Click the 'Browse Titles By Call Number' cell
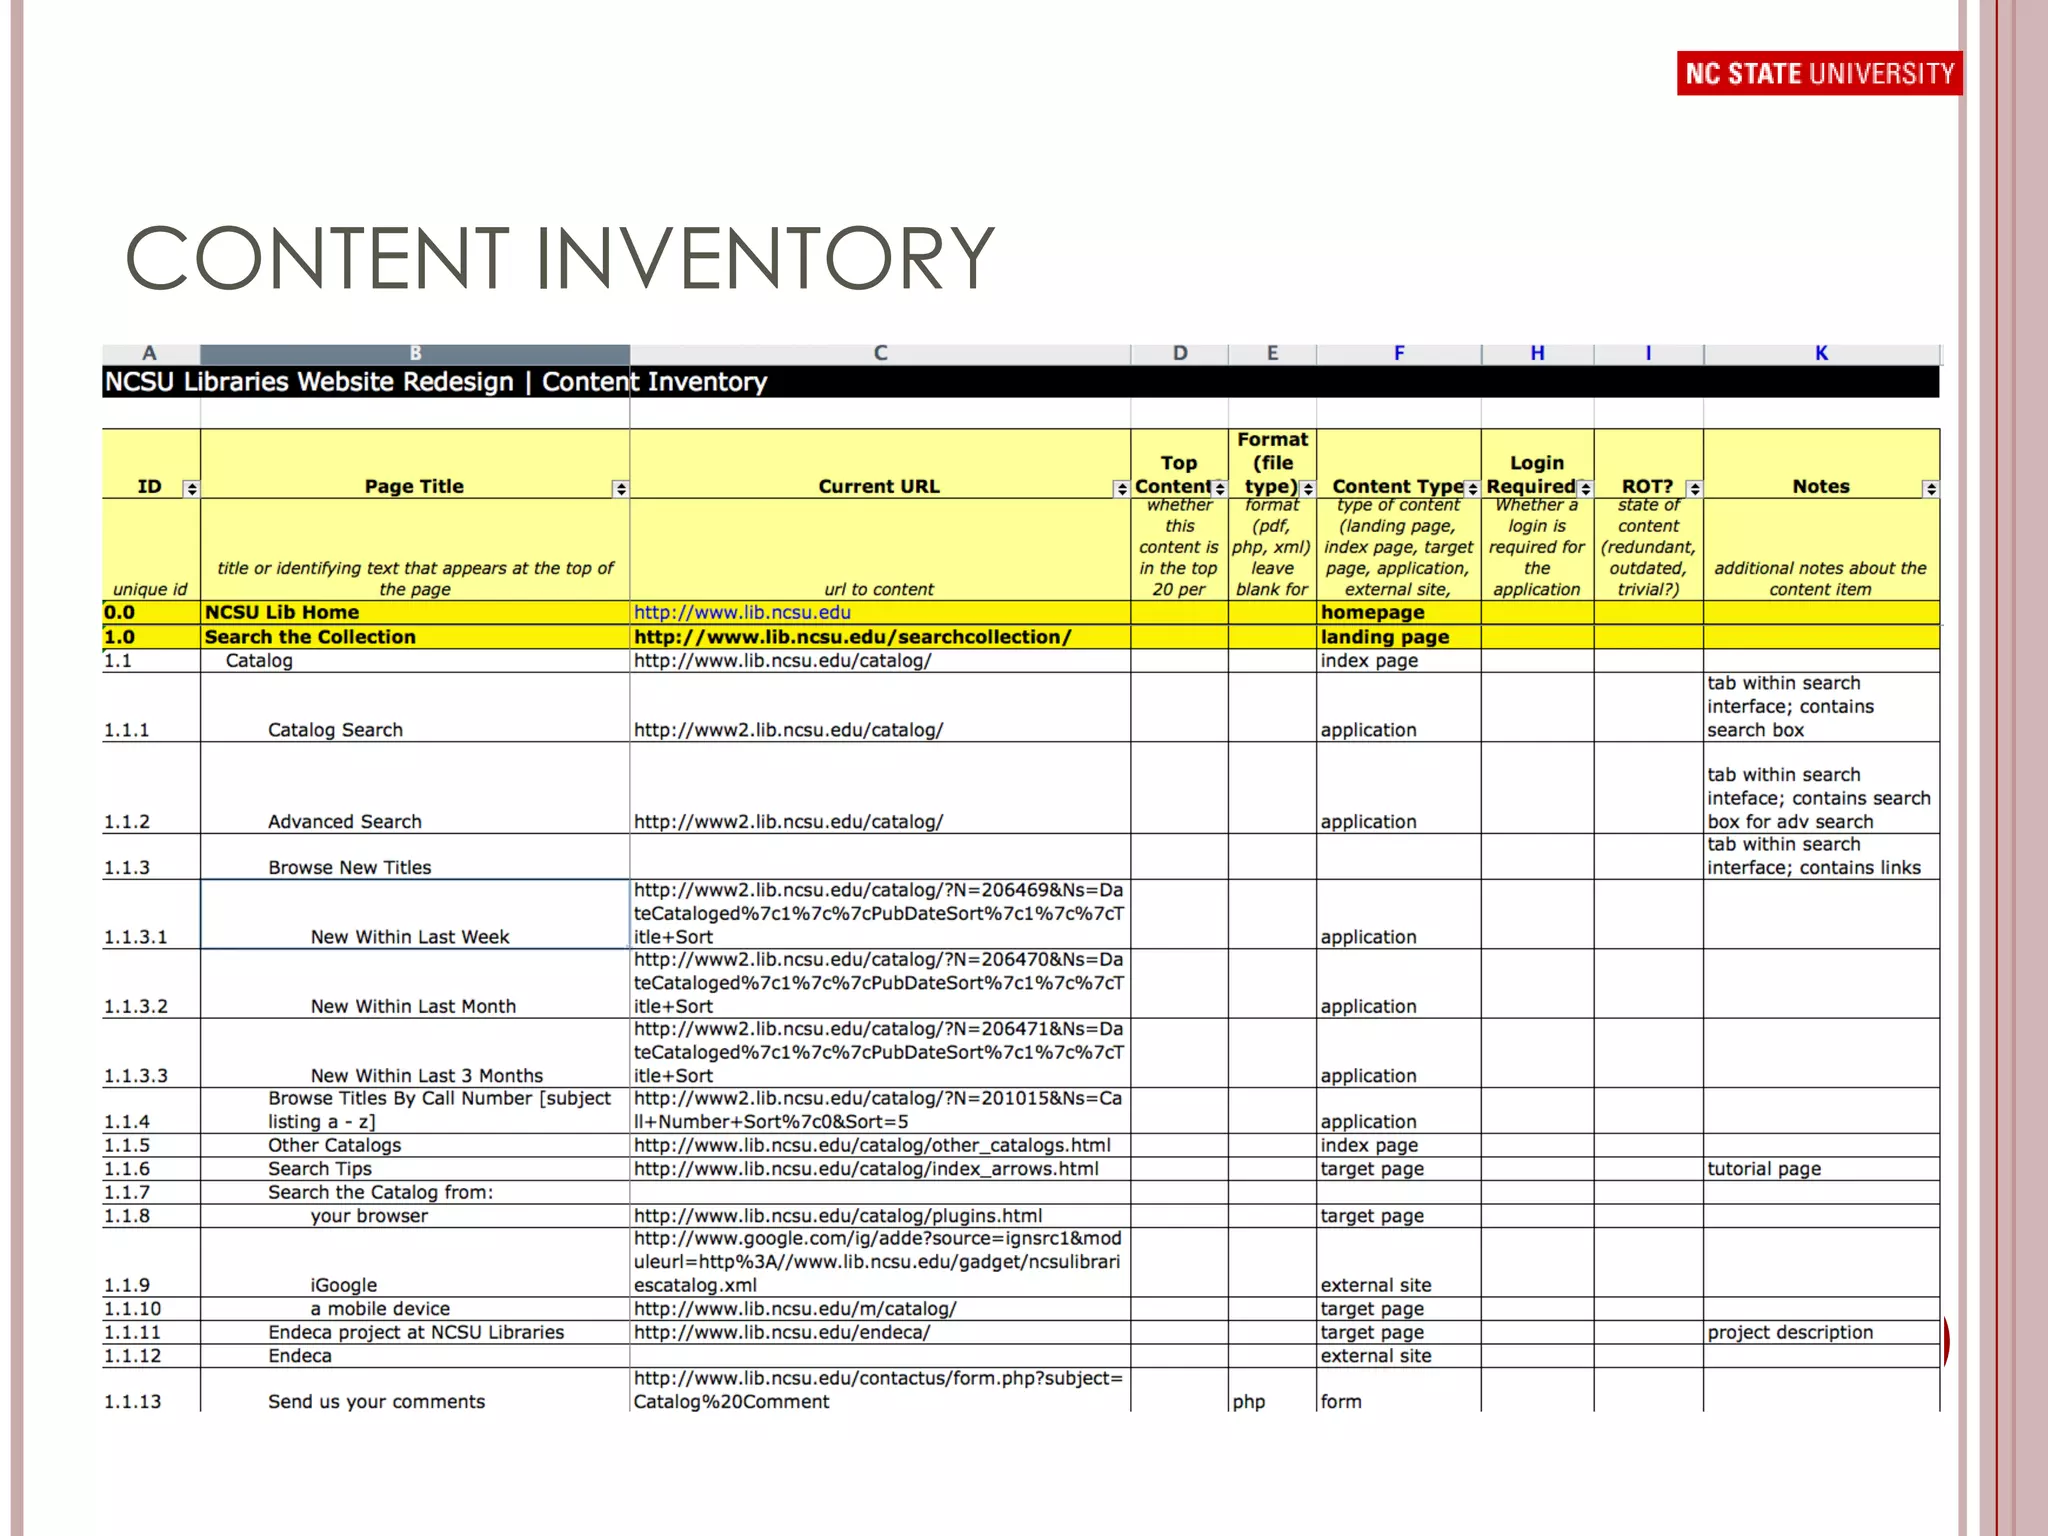 coord(415,1110)
